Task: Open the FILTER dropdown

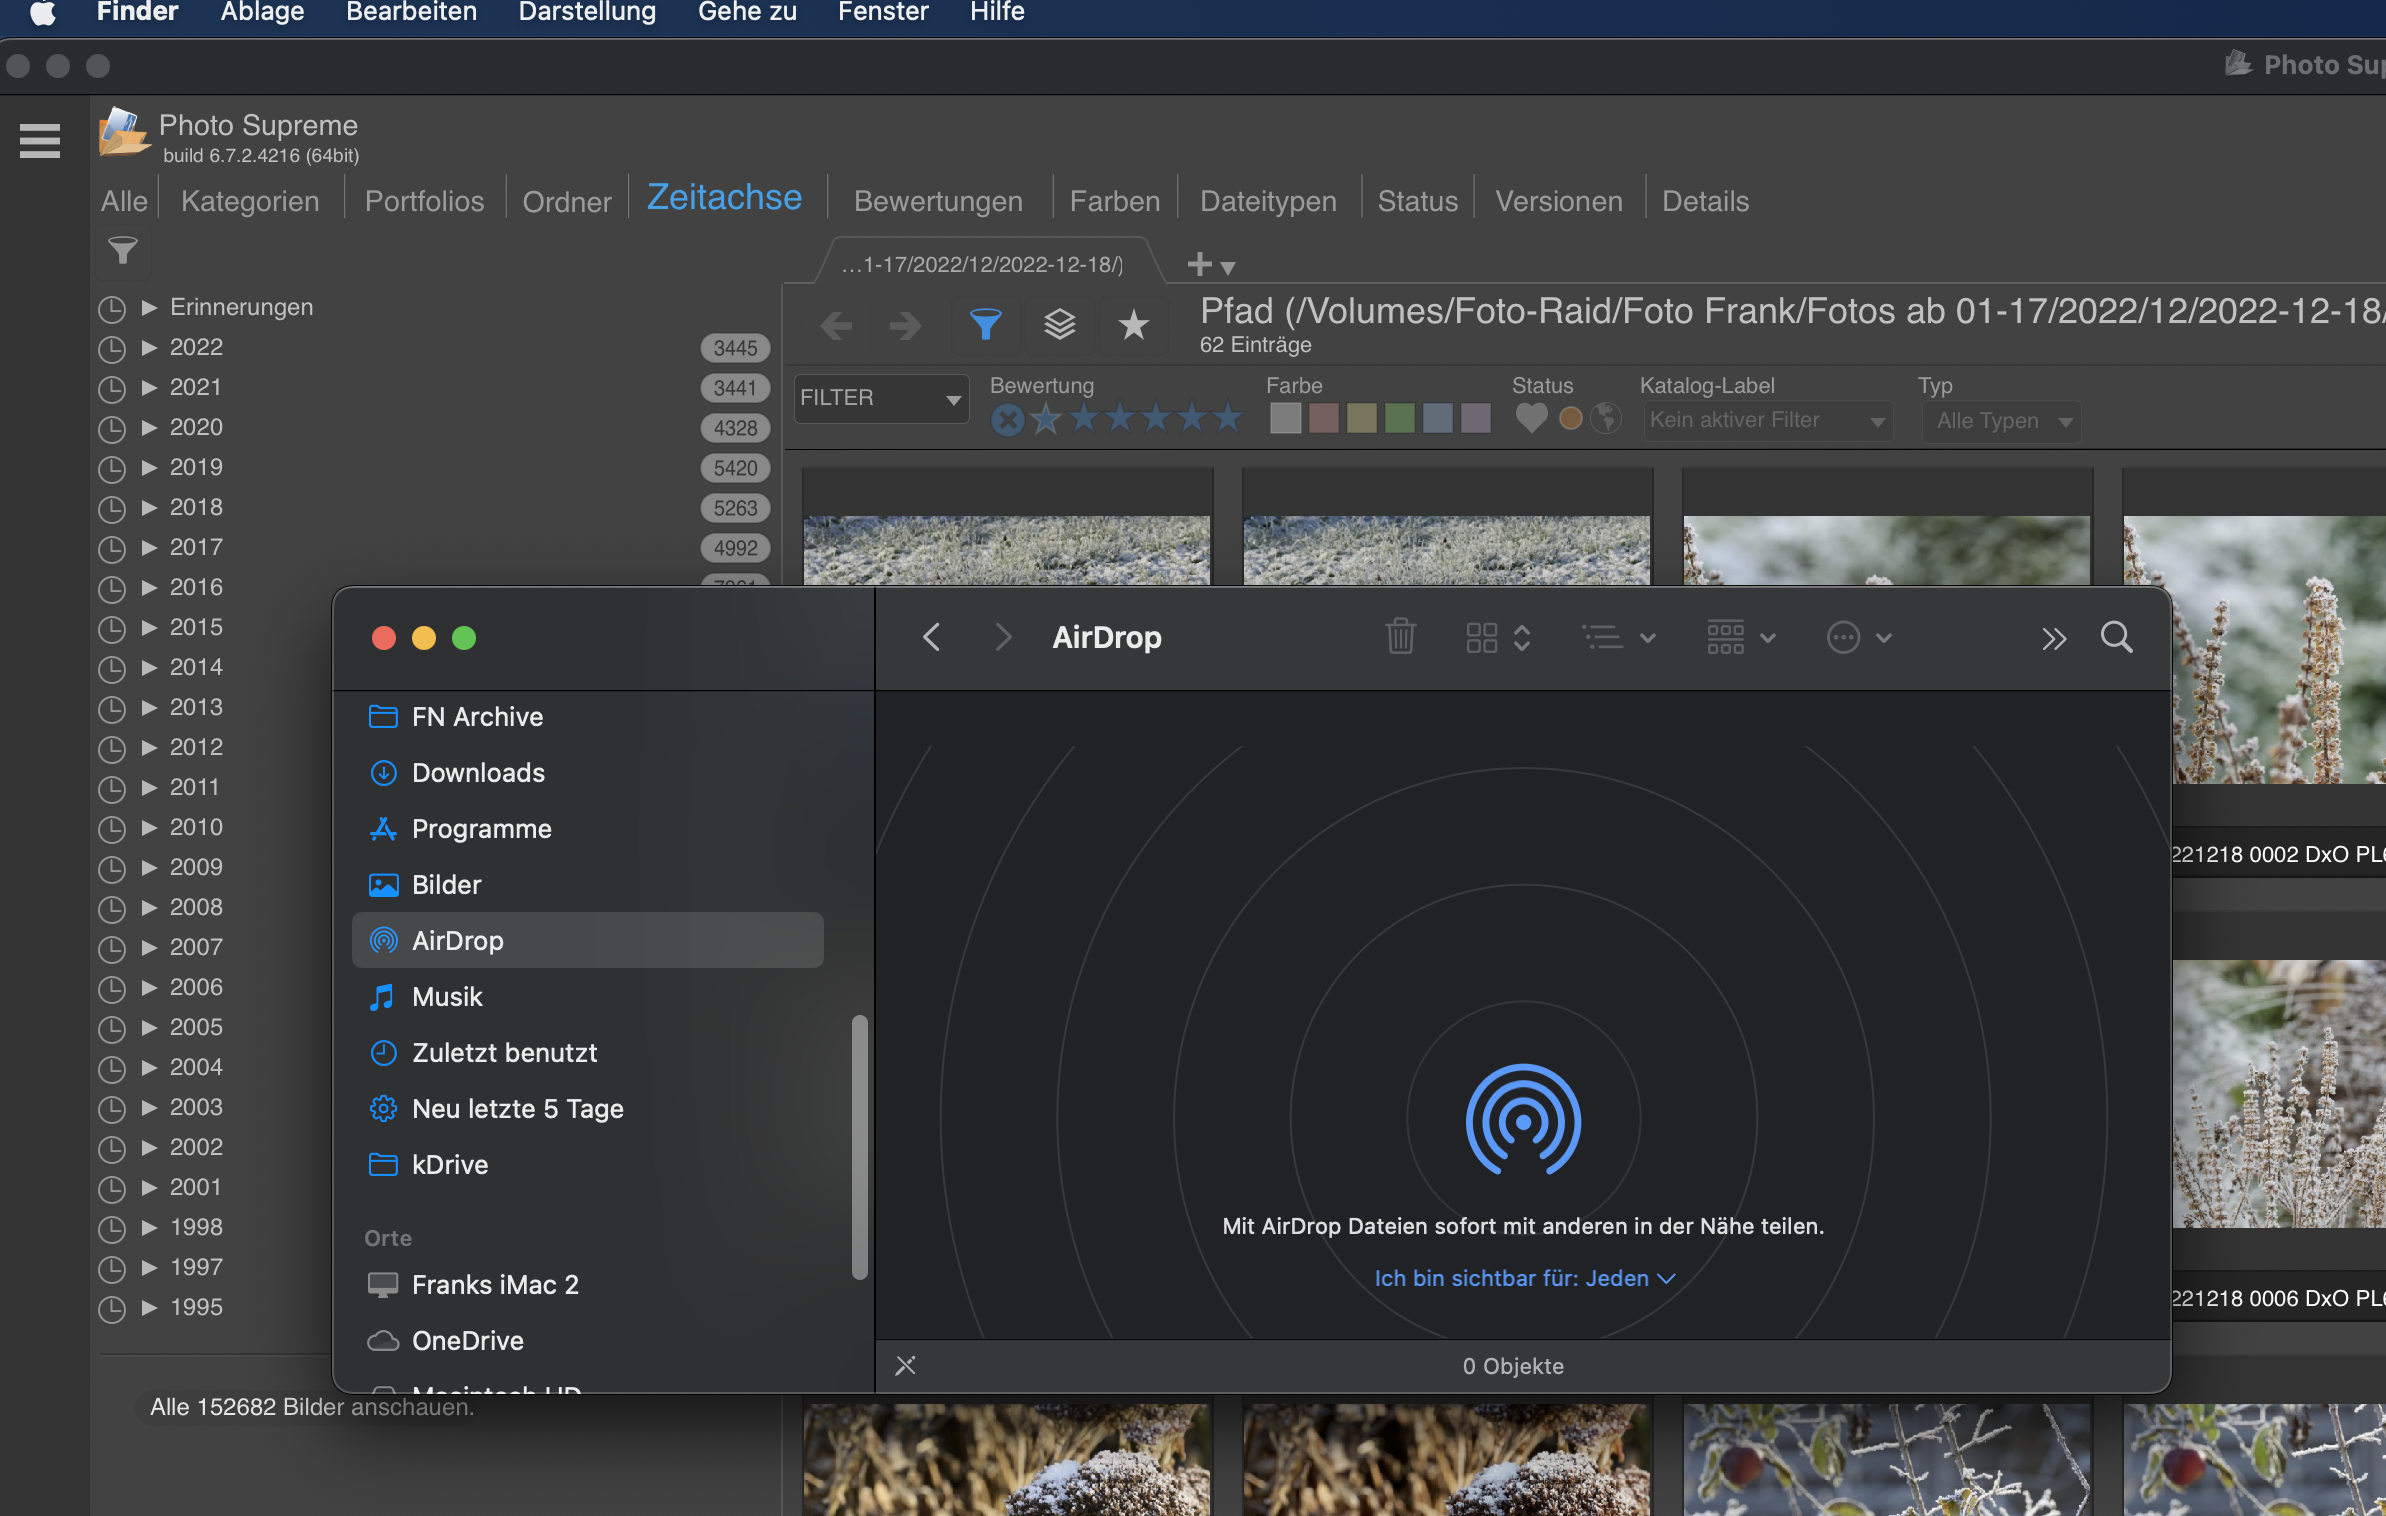Action: coord(881,398)
